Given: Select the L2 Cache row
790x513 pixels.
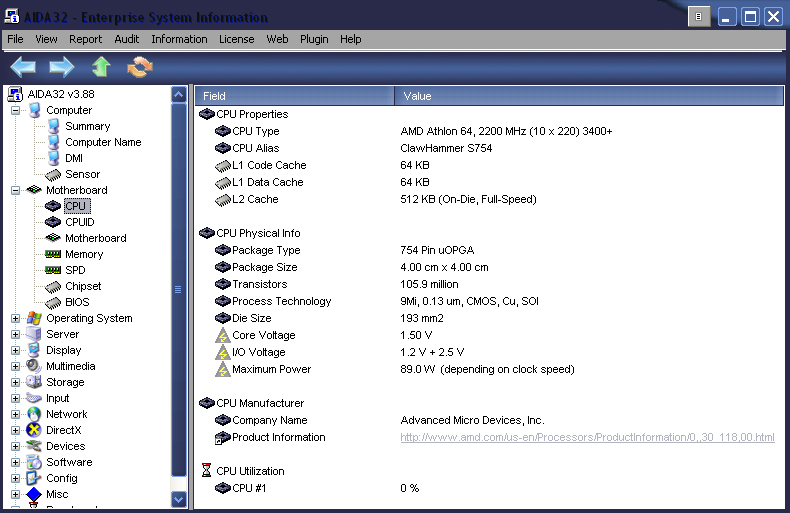Looking at the screenshot, I should click(489, 199).
